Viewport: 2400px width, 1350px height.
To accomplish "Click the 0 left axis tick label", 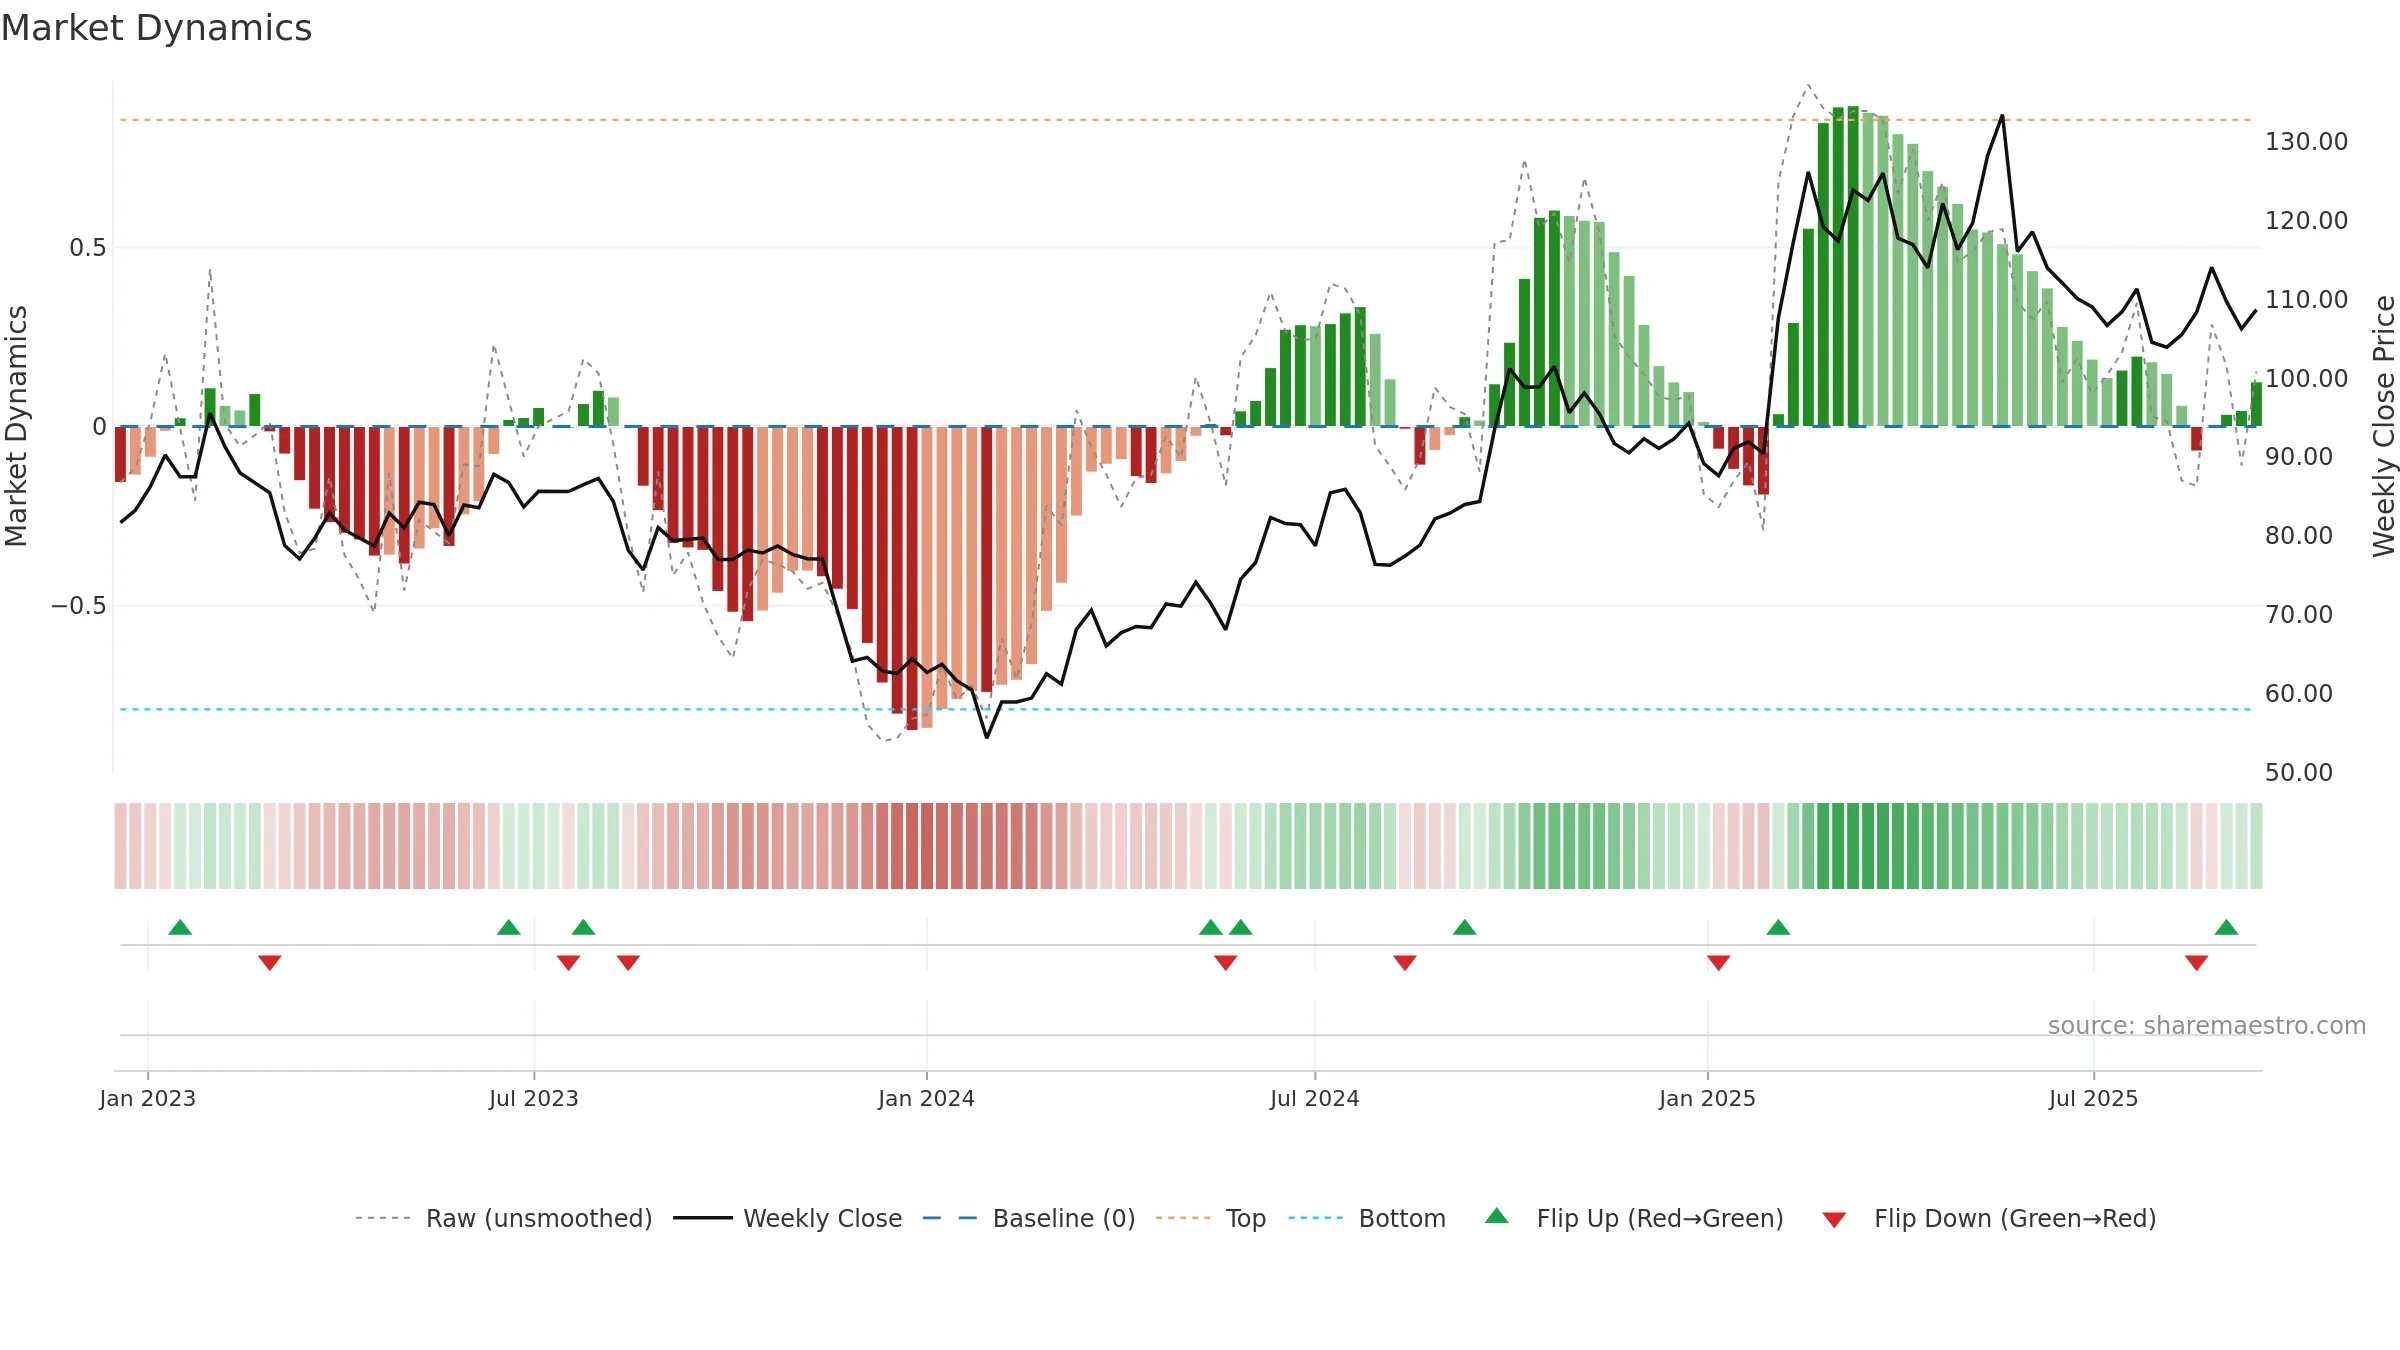I will 99,427.
